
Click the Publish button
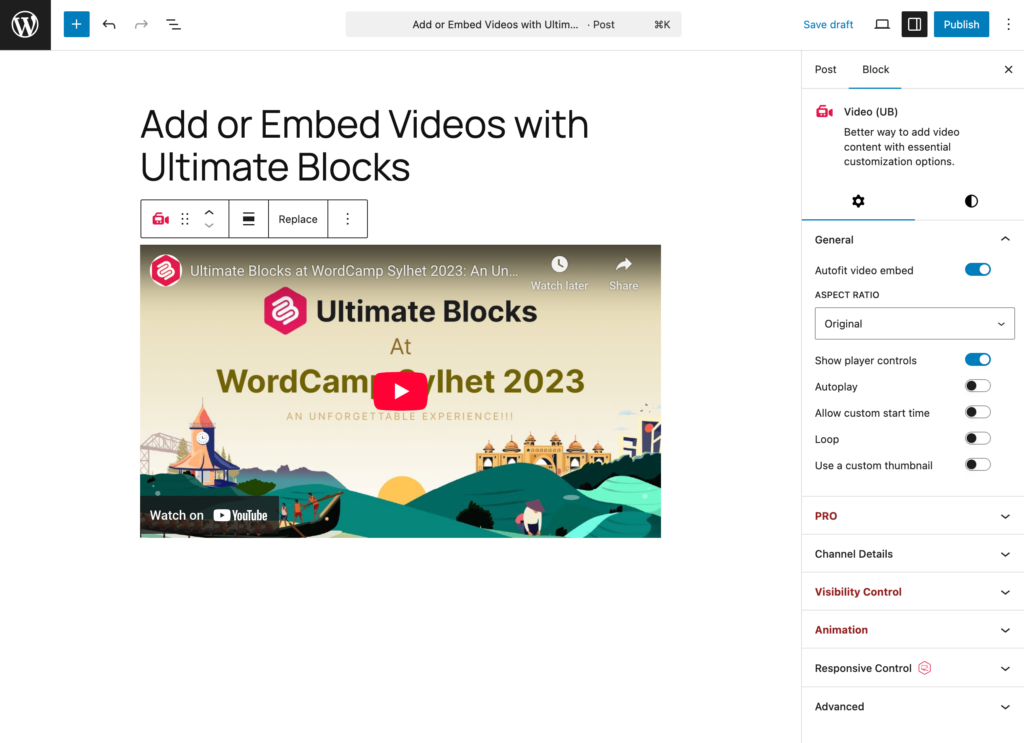961,24
